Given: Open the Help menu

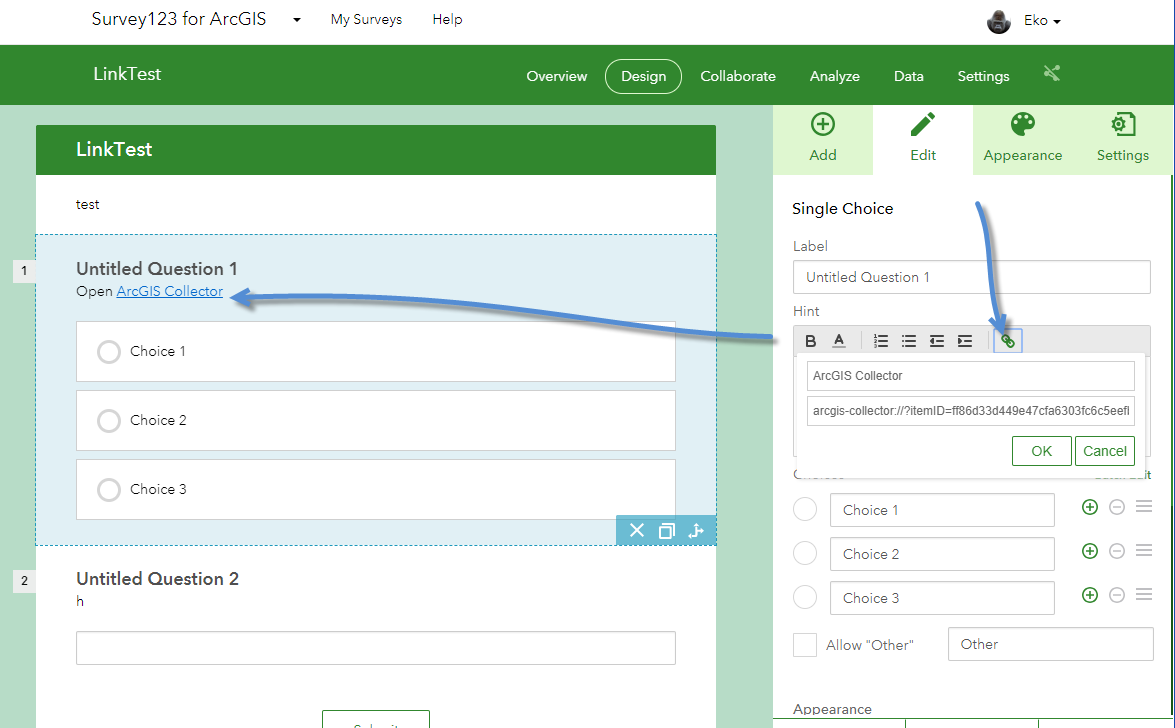Looking at the screenshot, I should (447, 19).
